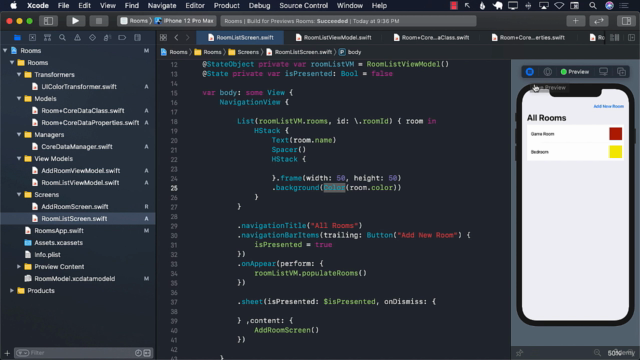Image resolution: width=640 pixels, height=360 pixels.
Task: Collapse the Managers folder
Action: point(19,135)
